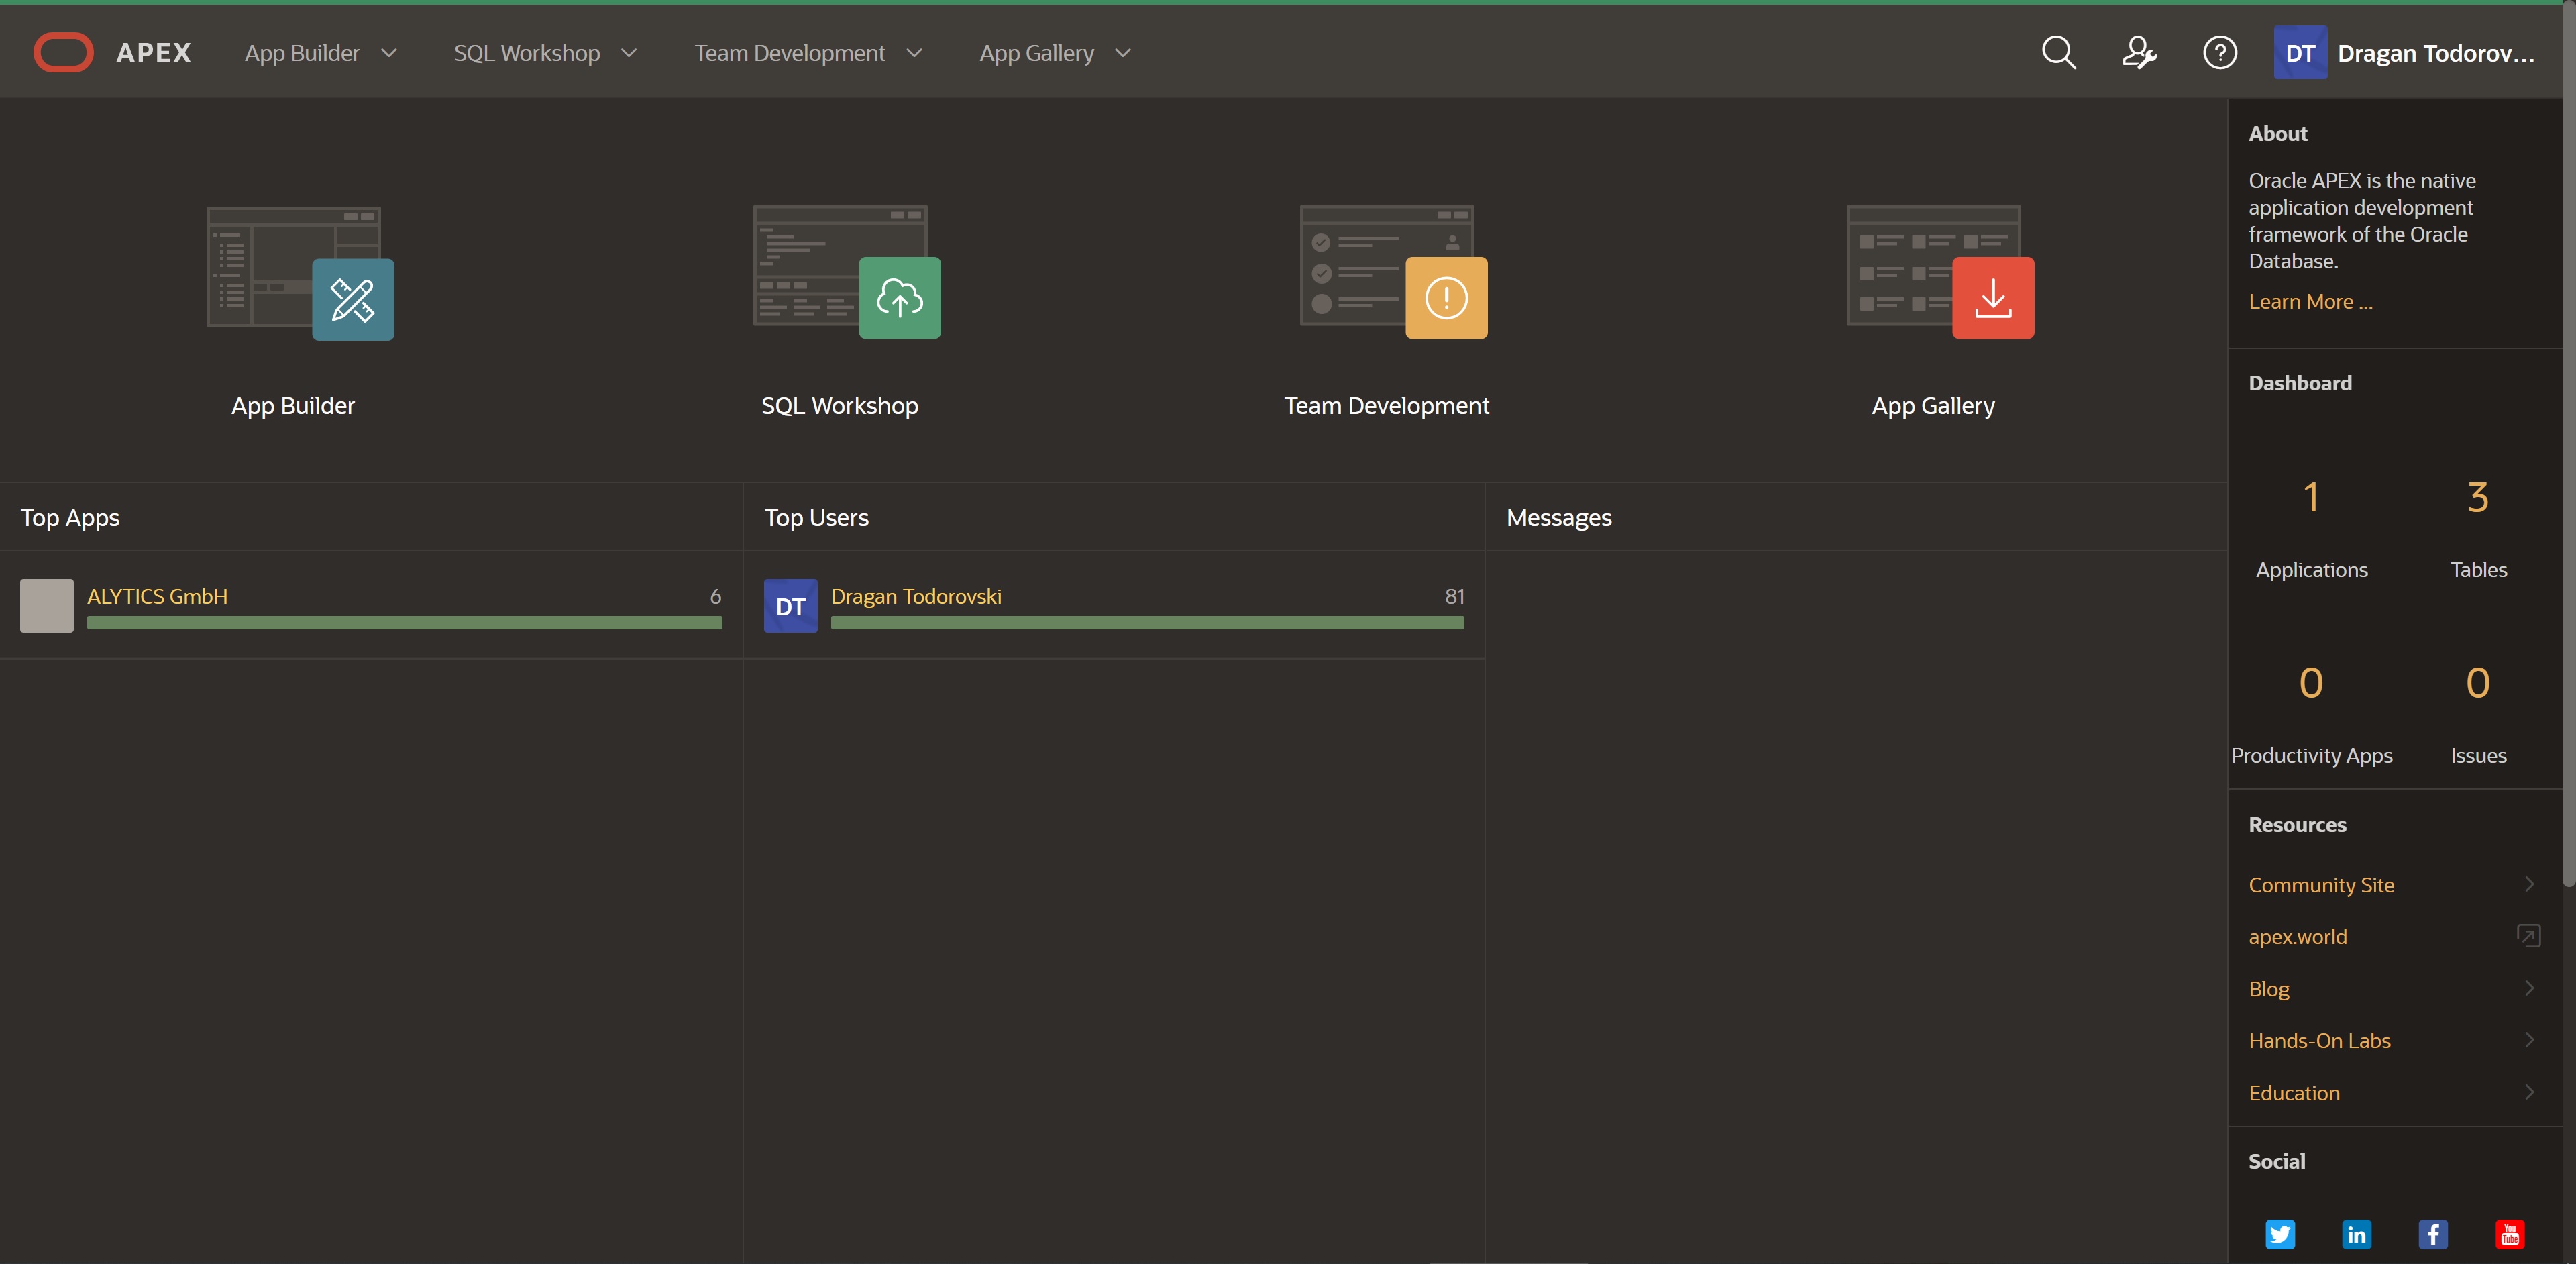Click the APEX home text

click(153, 53)
